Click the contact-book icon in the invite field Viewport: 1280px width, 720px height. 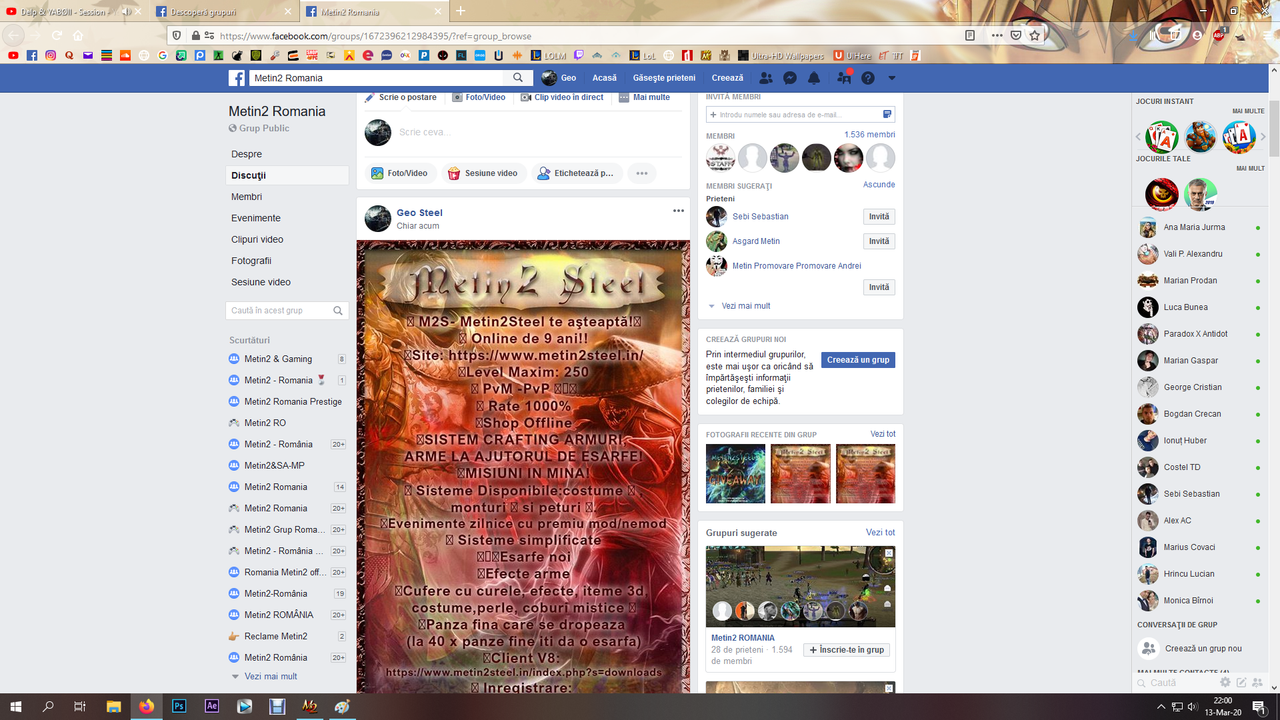886,115
